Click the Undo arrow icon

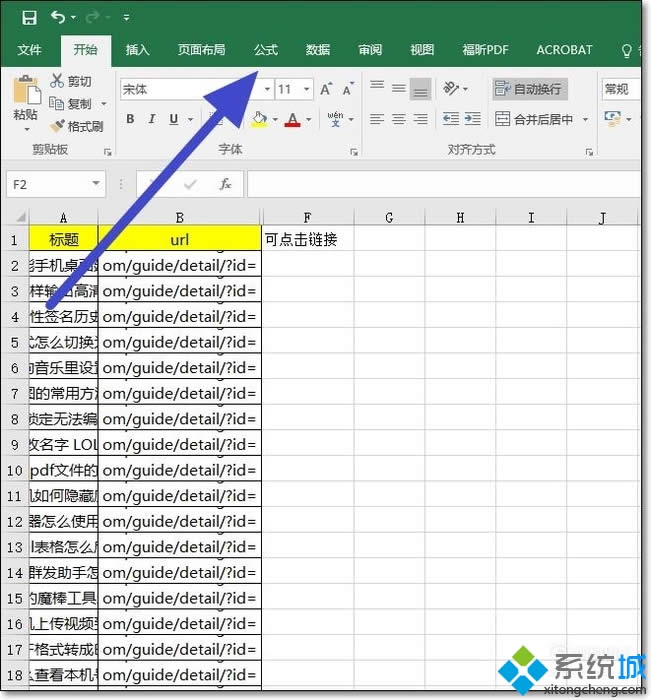pyautogui.click(x=58, y=17)
